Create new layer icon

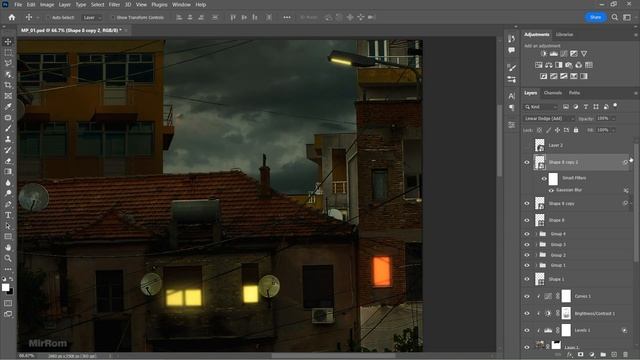coord(614,355)
